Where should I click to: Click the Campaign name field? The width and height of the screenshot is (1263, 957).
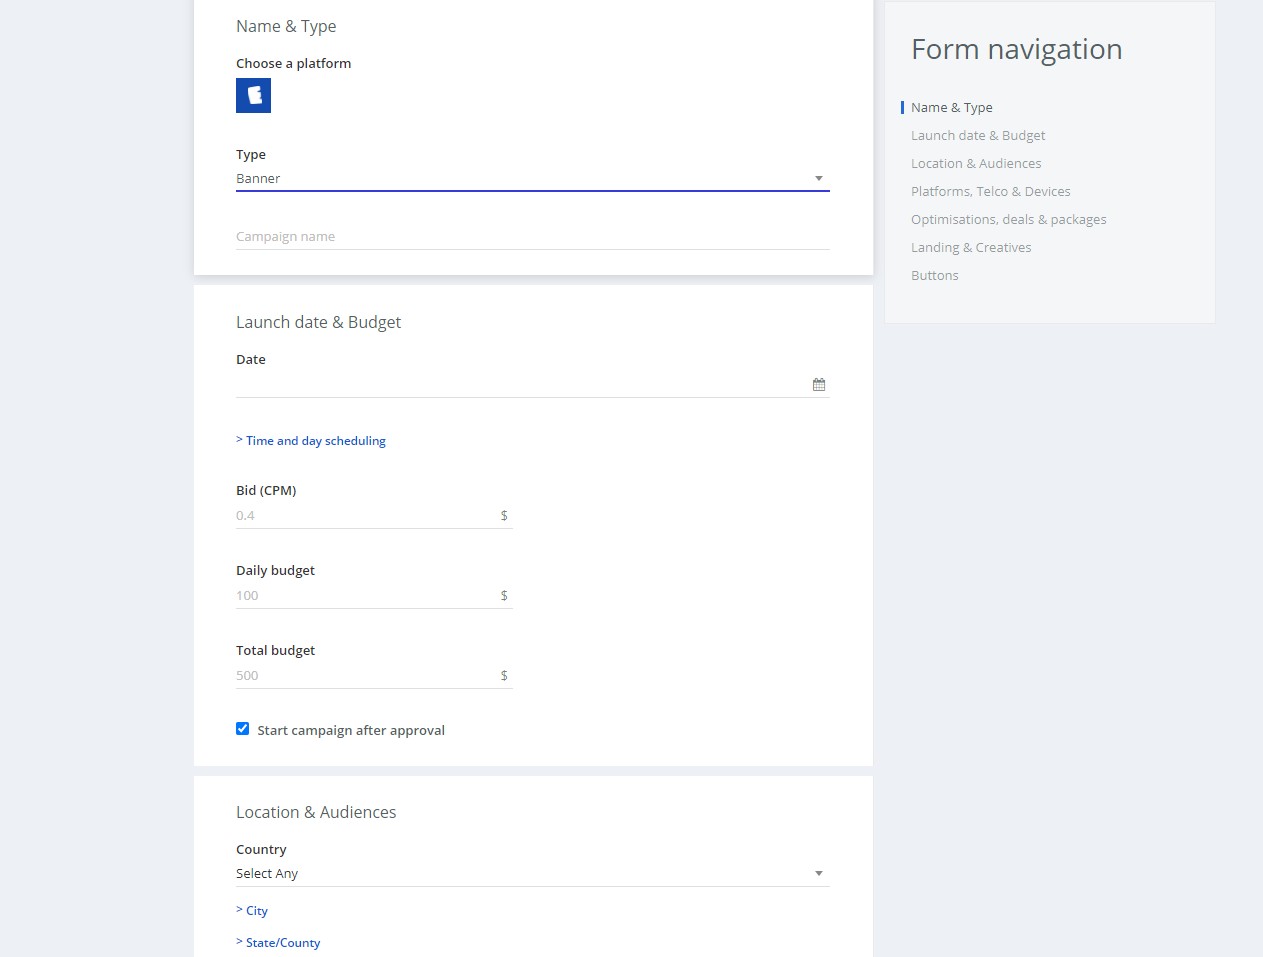click(532, 237)
